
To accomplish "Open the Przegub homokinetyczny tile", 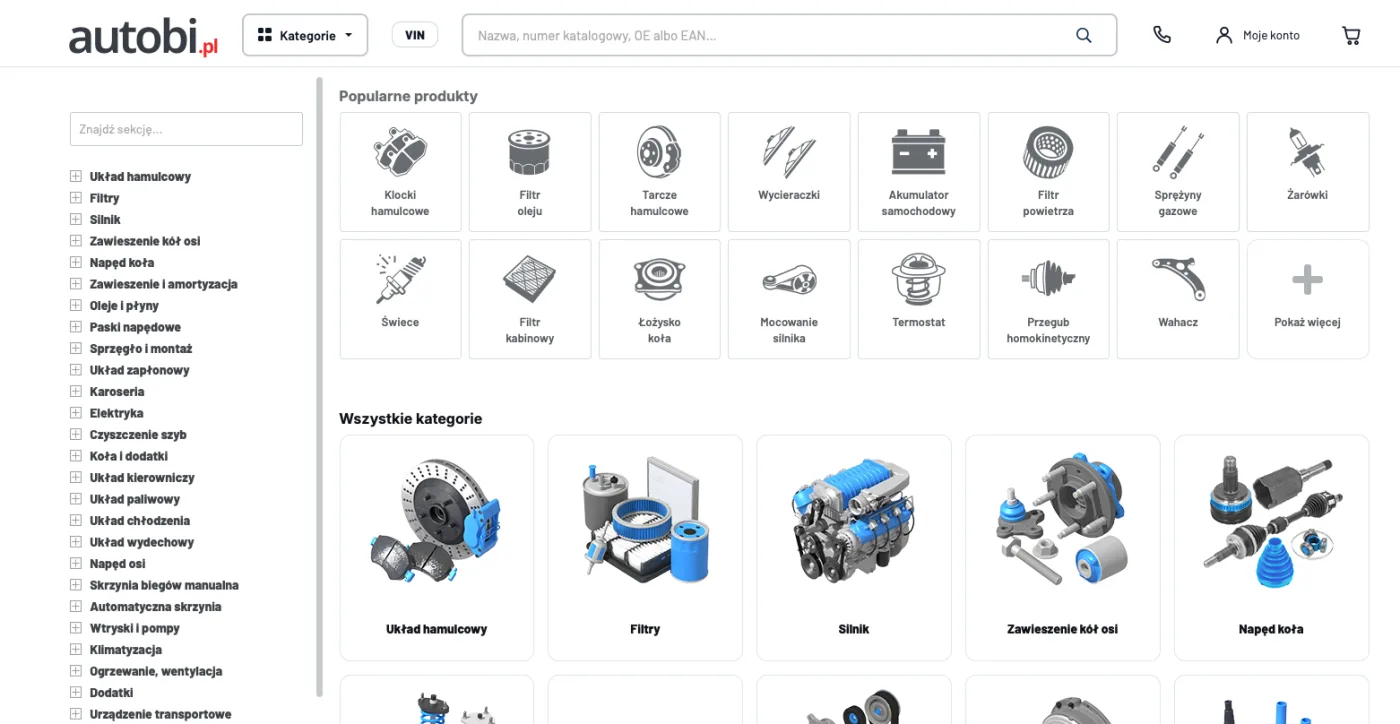I will pos(1048,299).
